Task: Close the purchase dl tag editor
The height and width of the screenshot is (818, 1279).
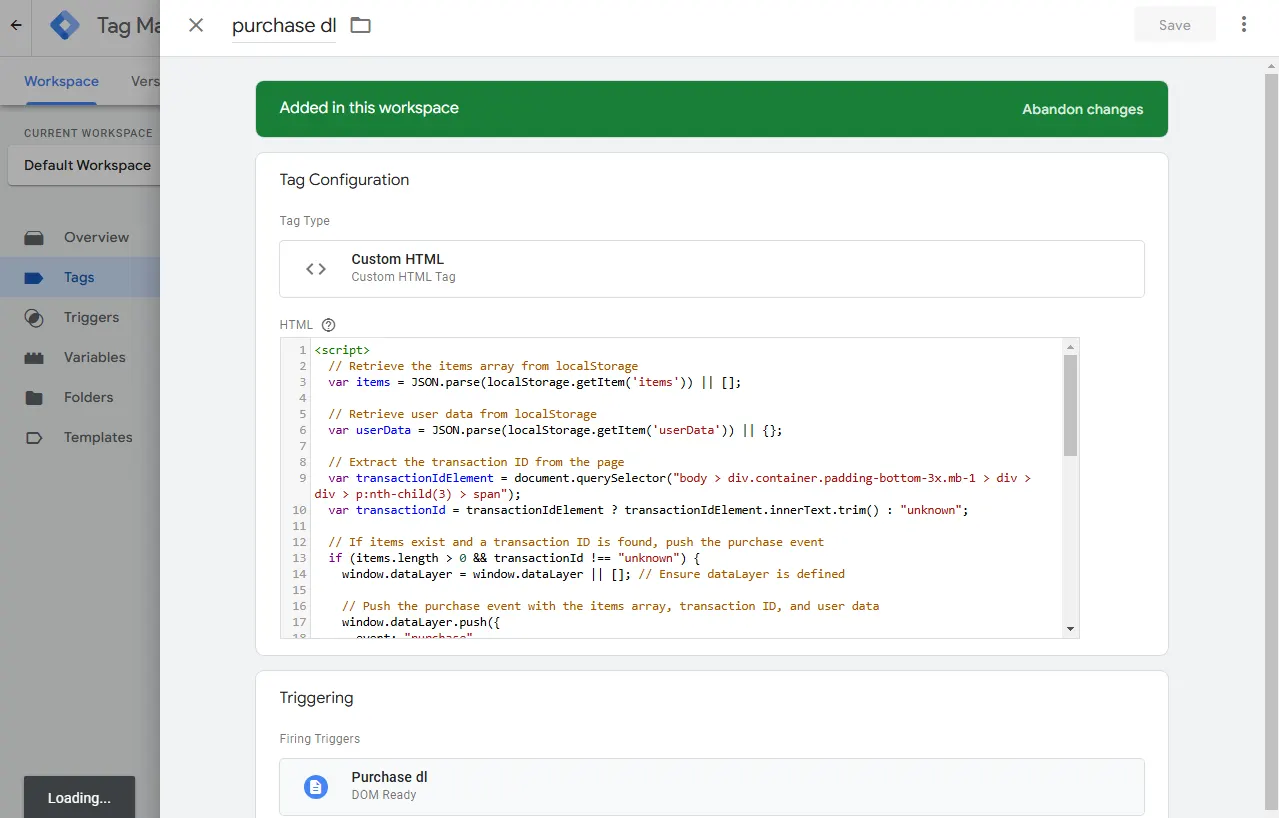Action: pos(196,25)
